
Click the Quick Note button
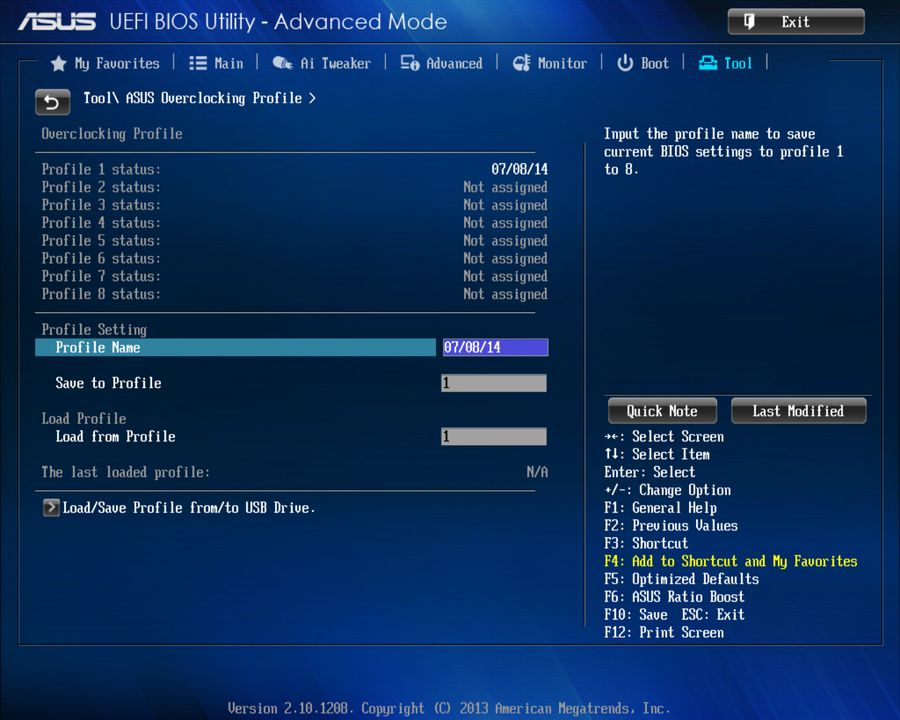click(x=661, y=410)
